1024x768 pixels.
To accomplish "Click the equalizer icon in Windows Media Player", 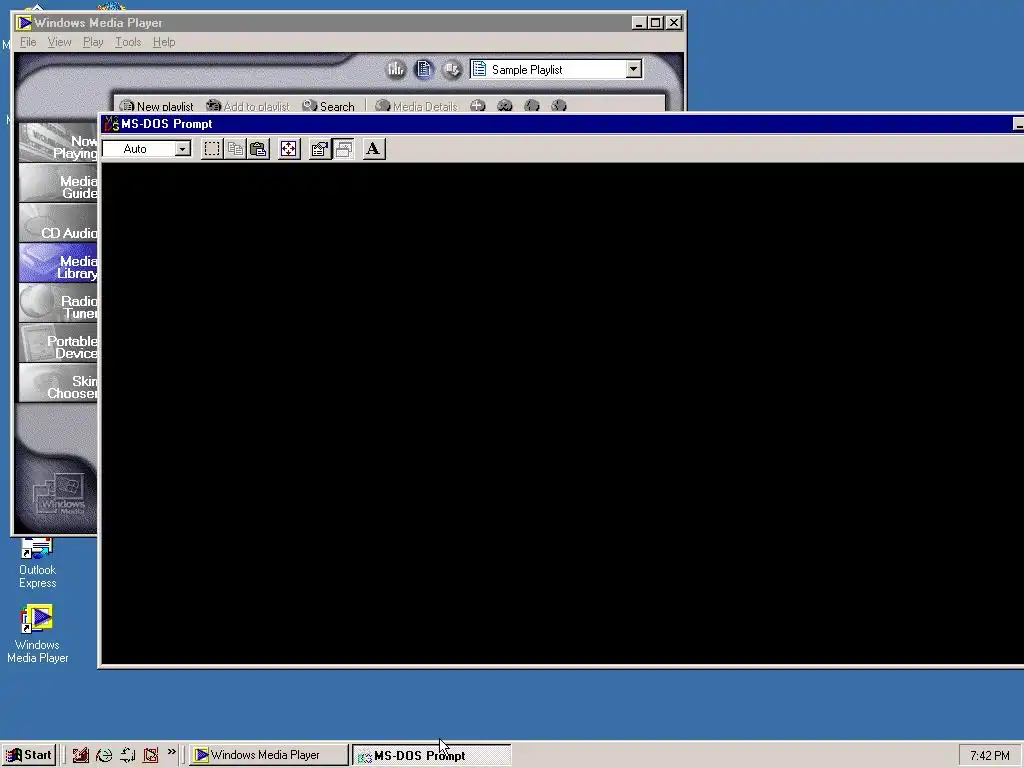I will (396, 69).
